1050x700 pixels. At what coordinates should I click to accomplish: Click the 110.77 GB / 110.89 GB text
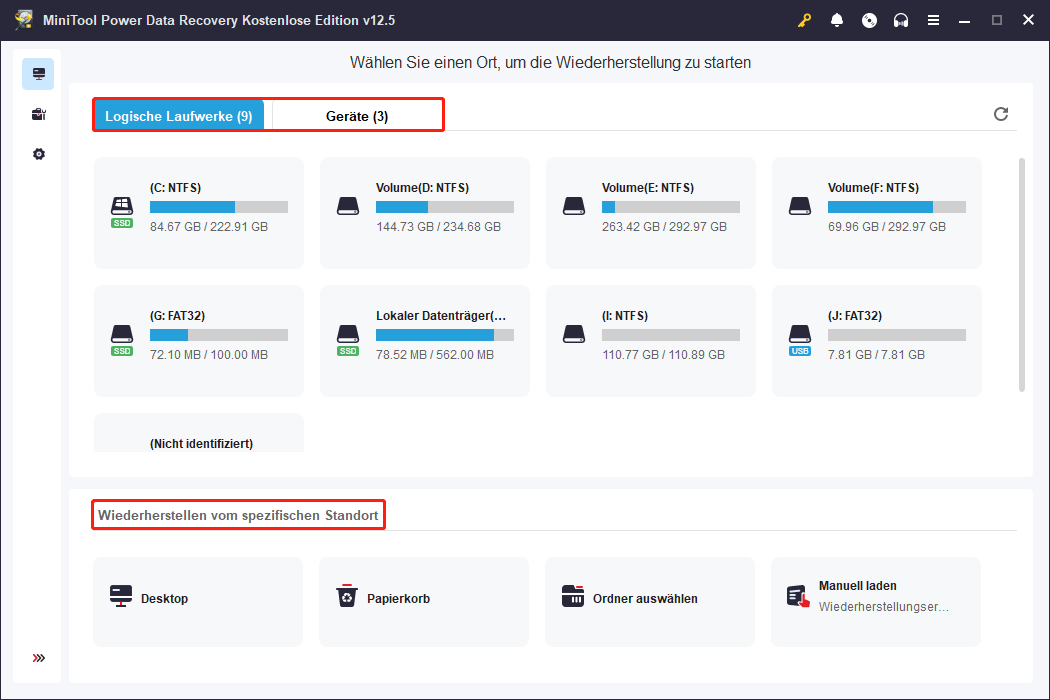[663, 354]
